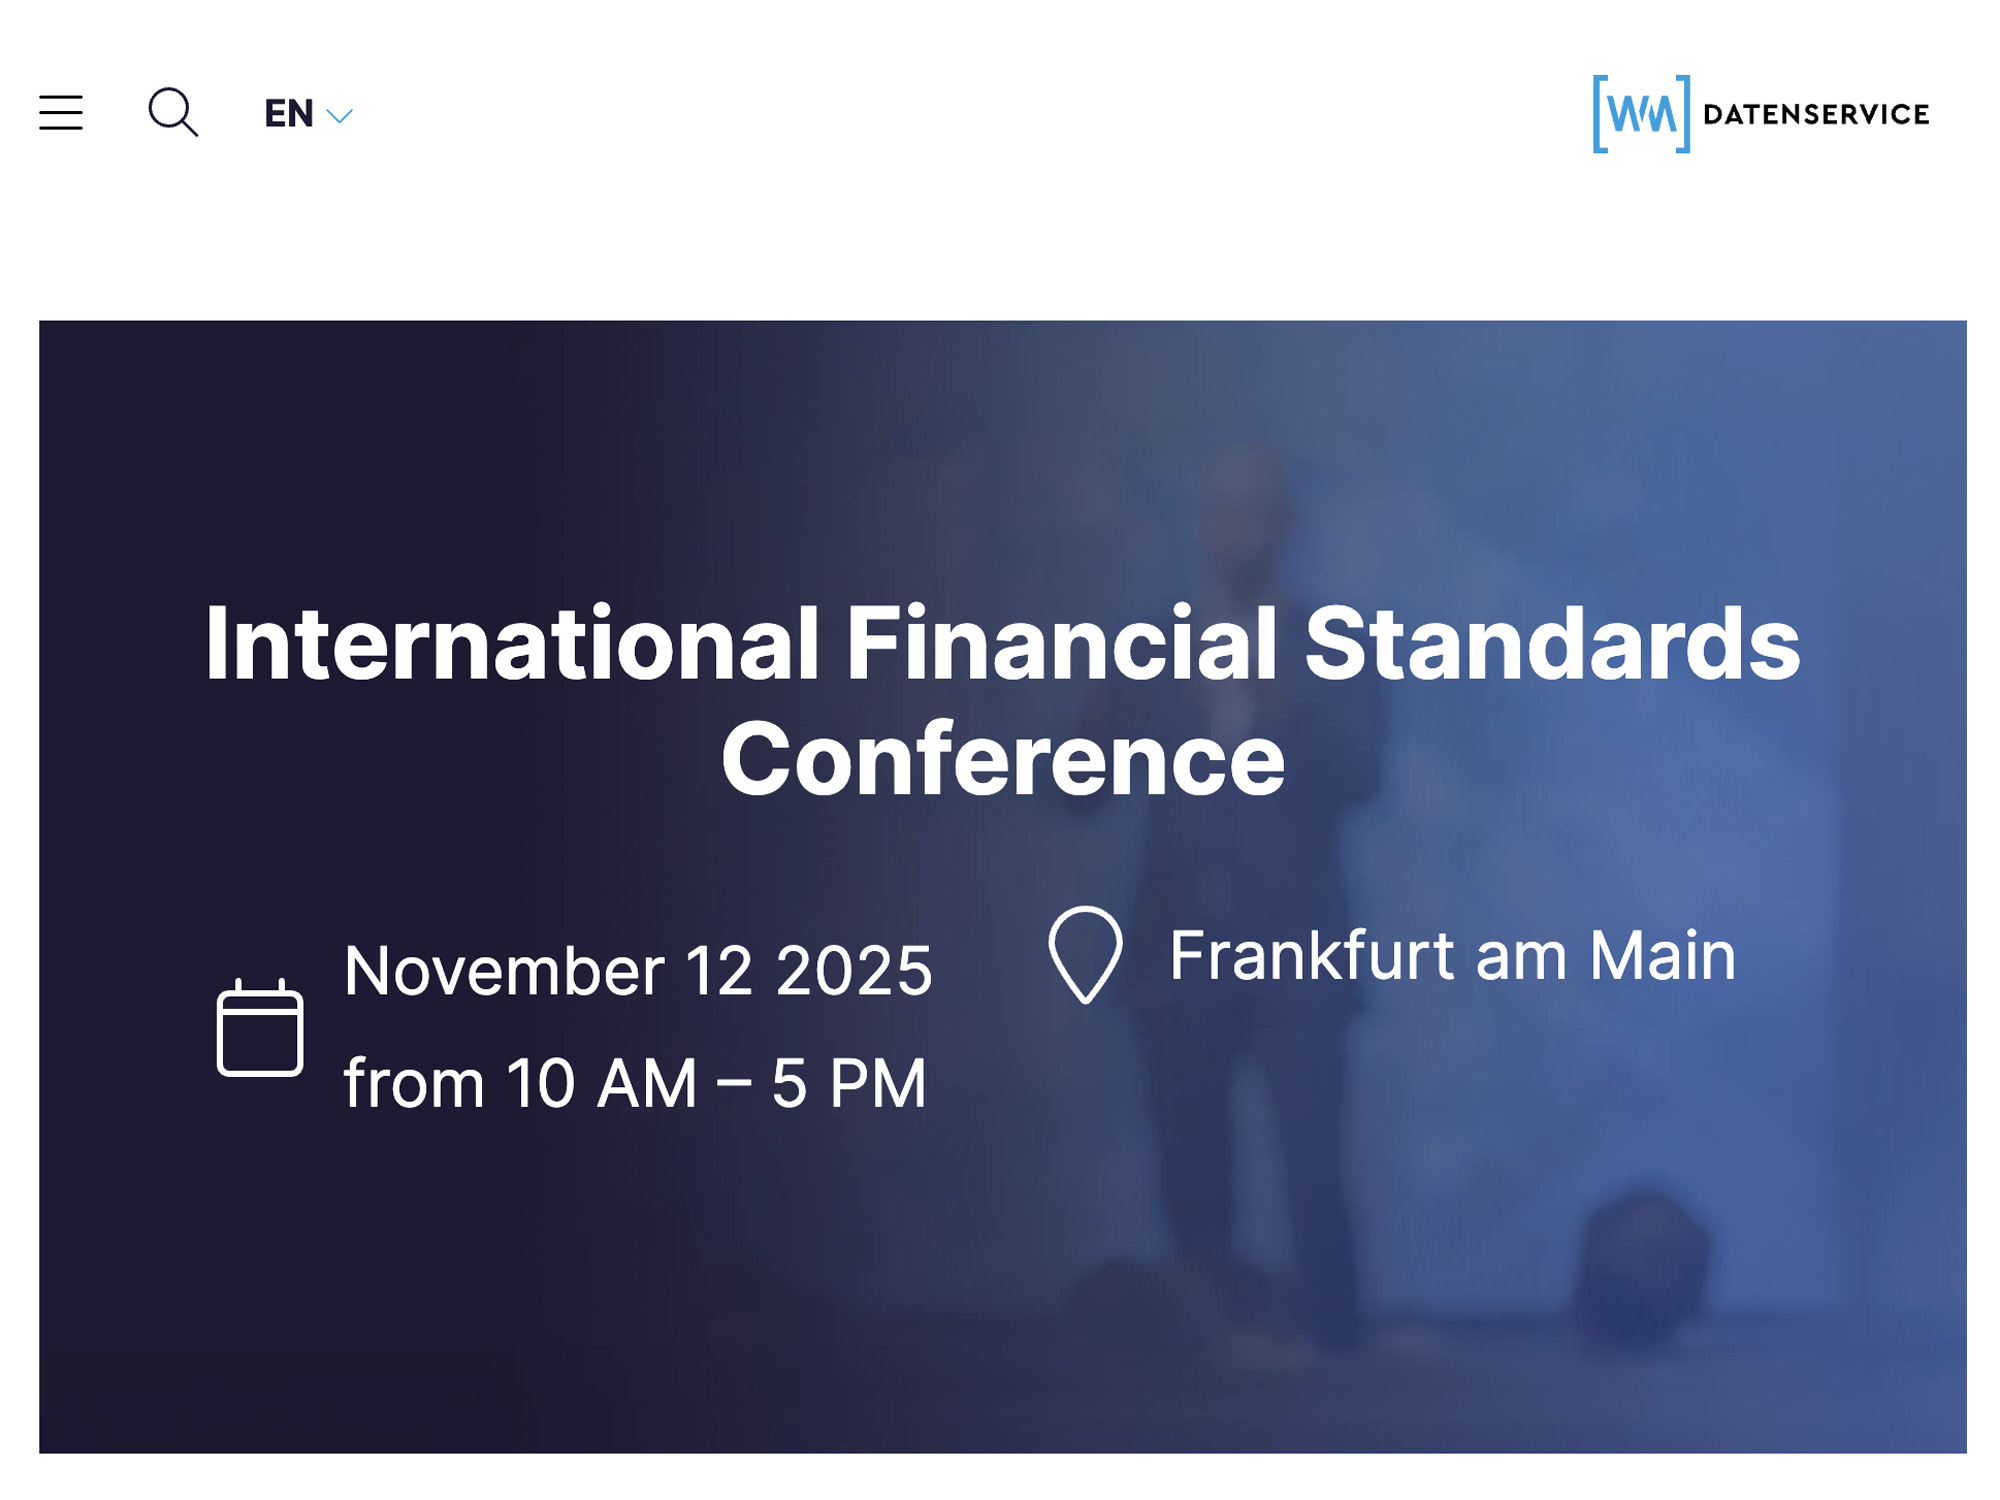Click the location pin icon

[1085, 954]
